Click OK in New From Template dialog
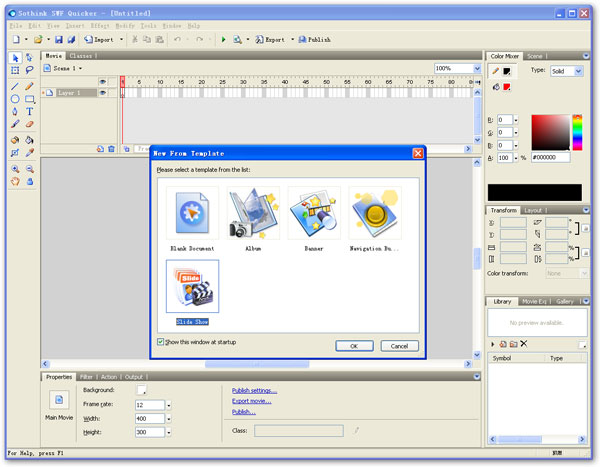 (x=354, y=346)
